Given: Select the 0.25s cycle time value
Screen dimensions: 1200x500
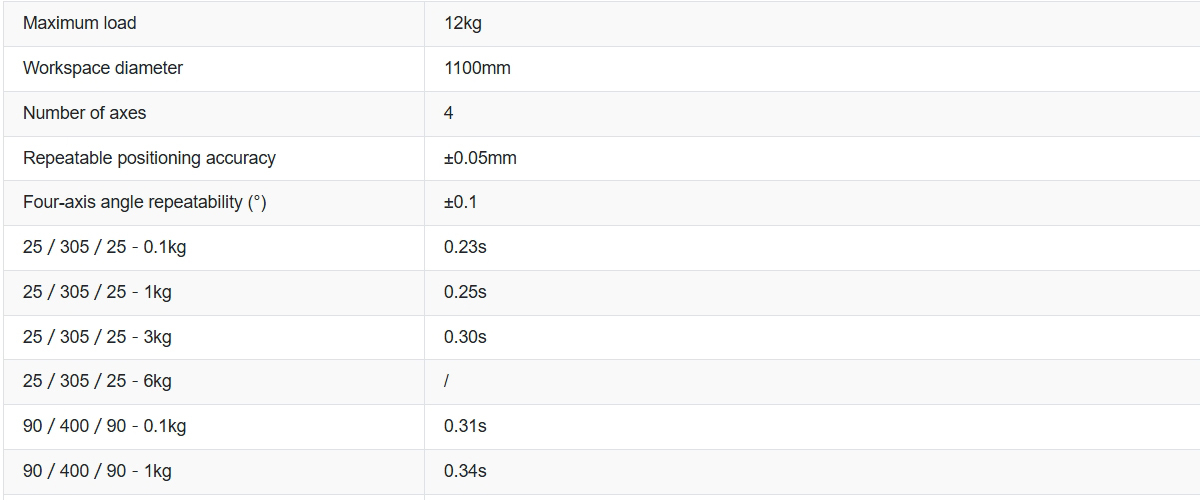Looking at the screenshot, I should coord(465,292).
